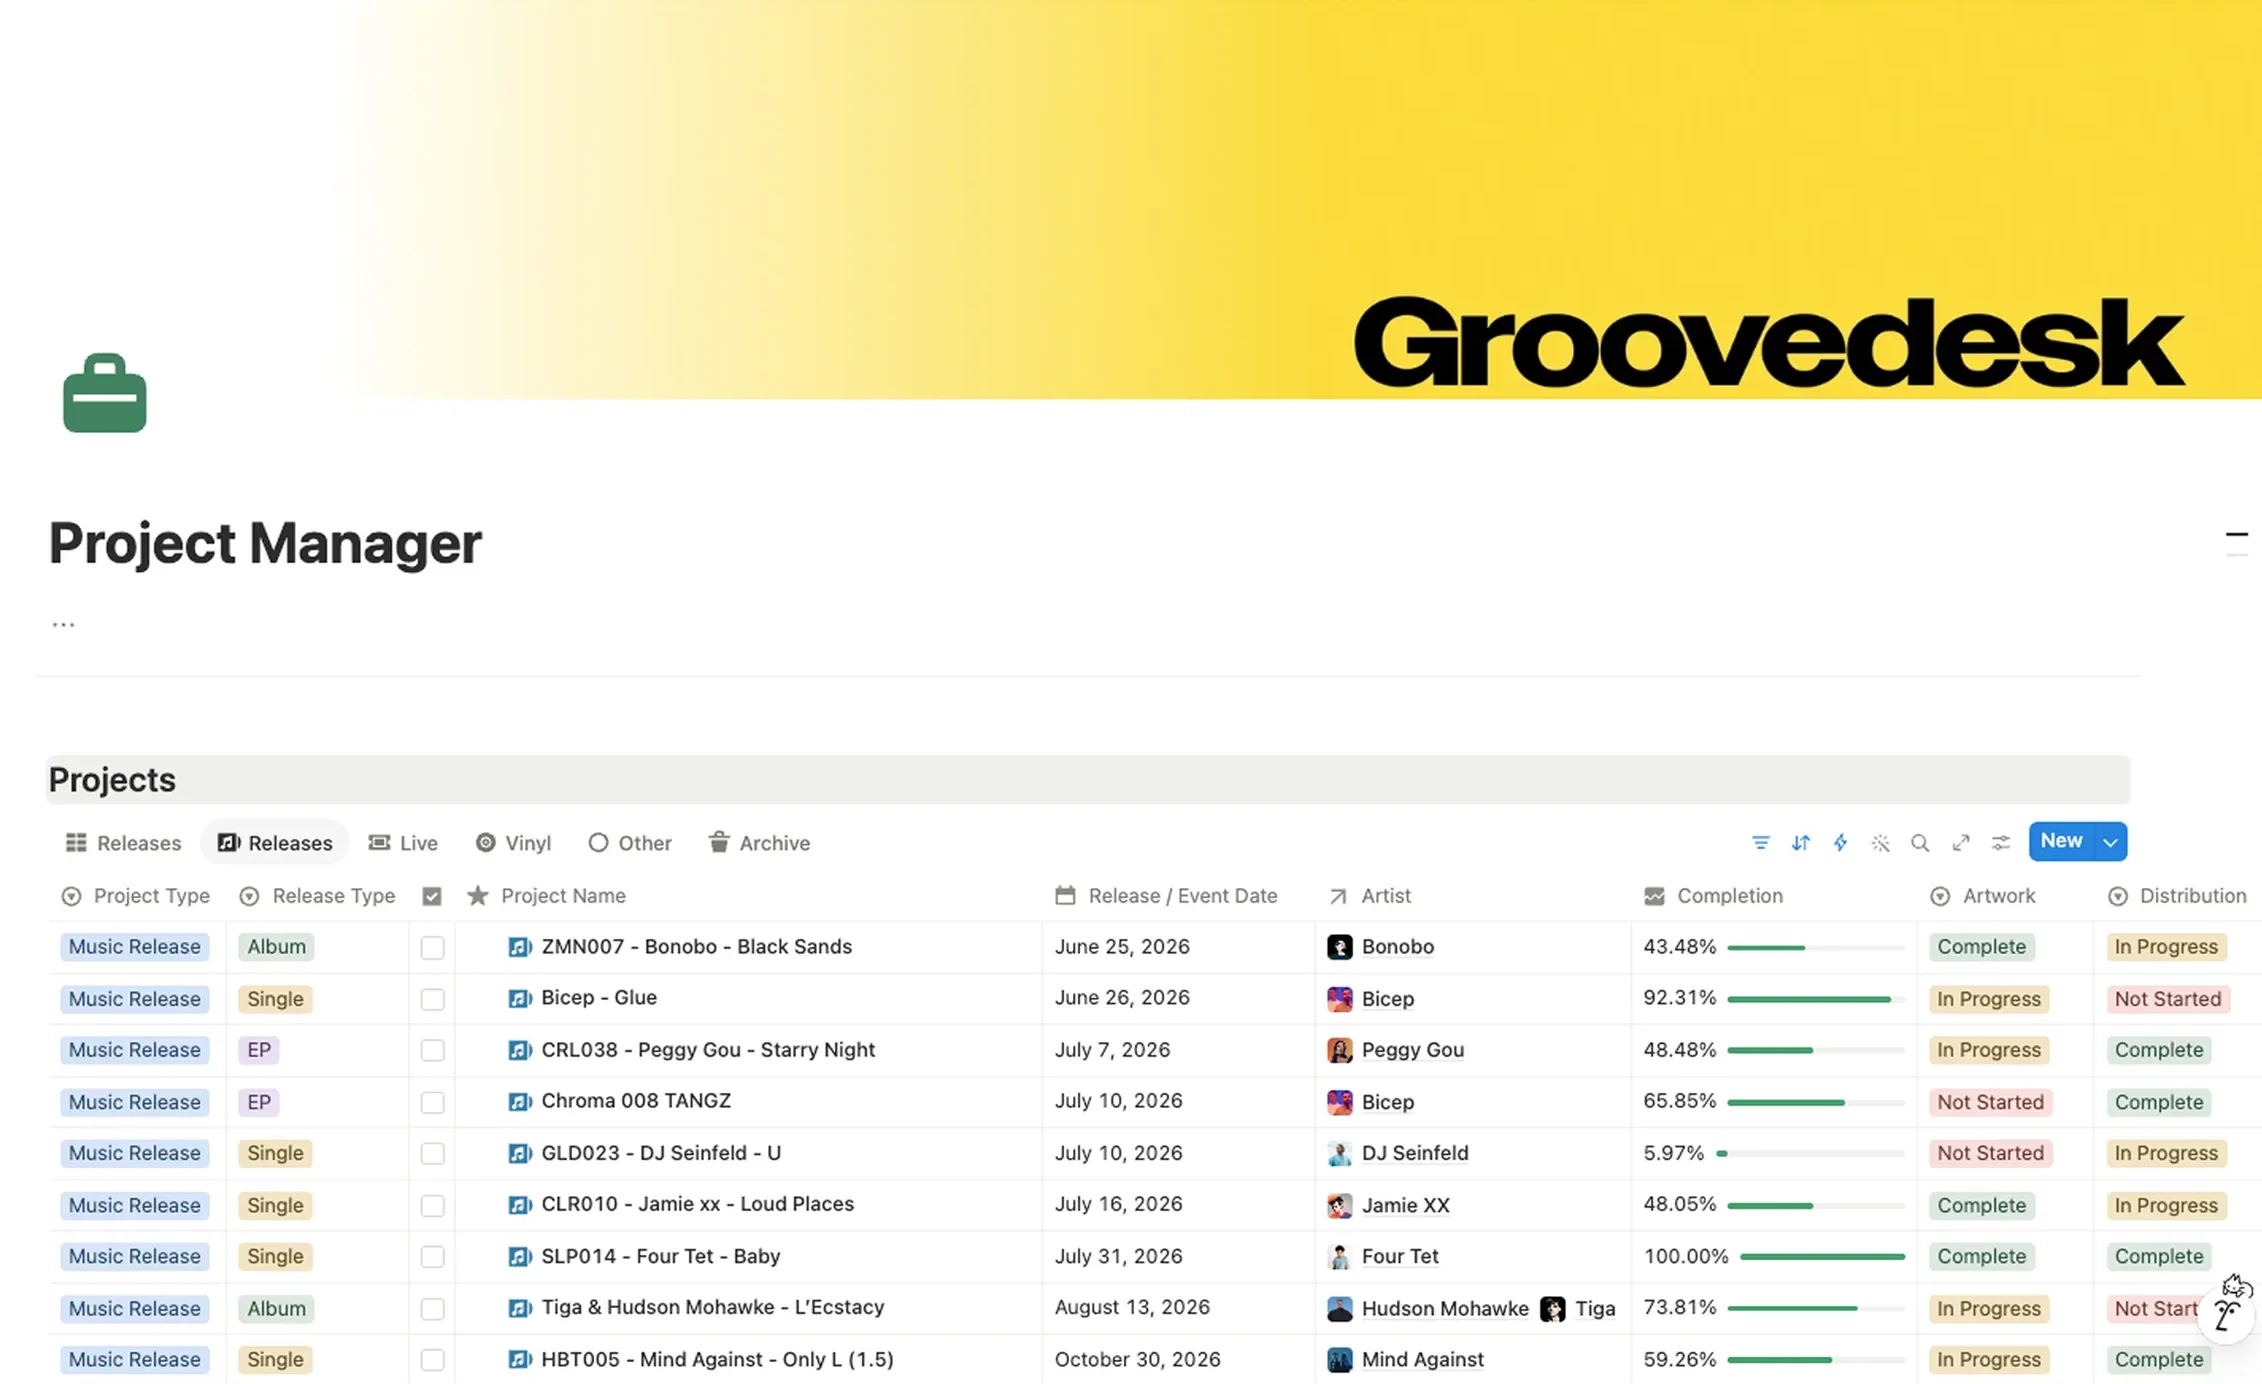Click the expand to full page icon
Screen dimensions: 2262x1384
1961,843
